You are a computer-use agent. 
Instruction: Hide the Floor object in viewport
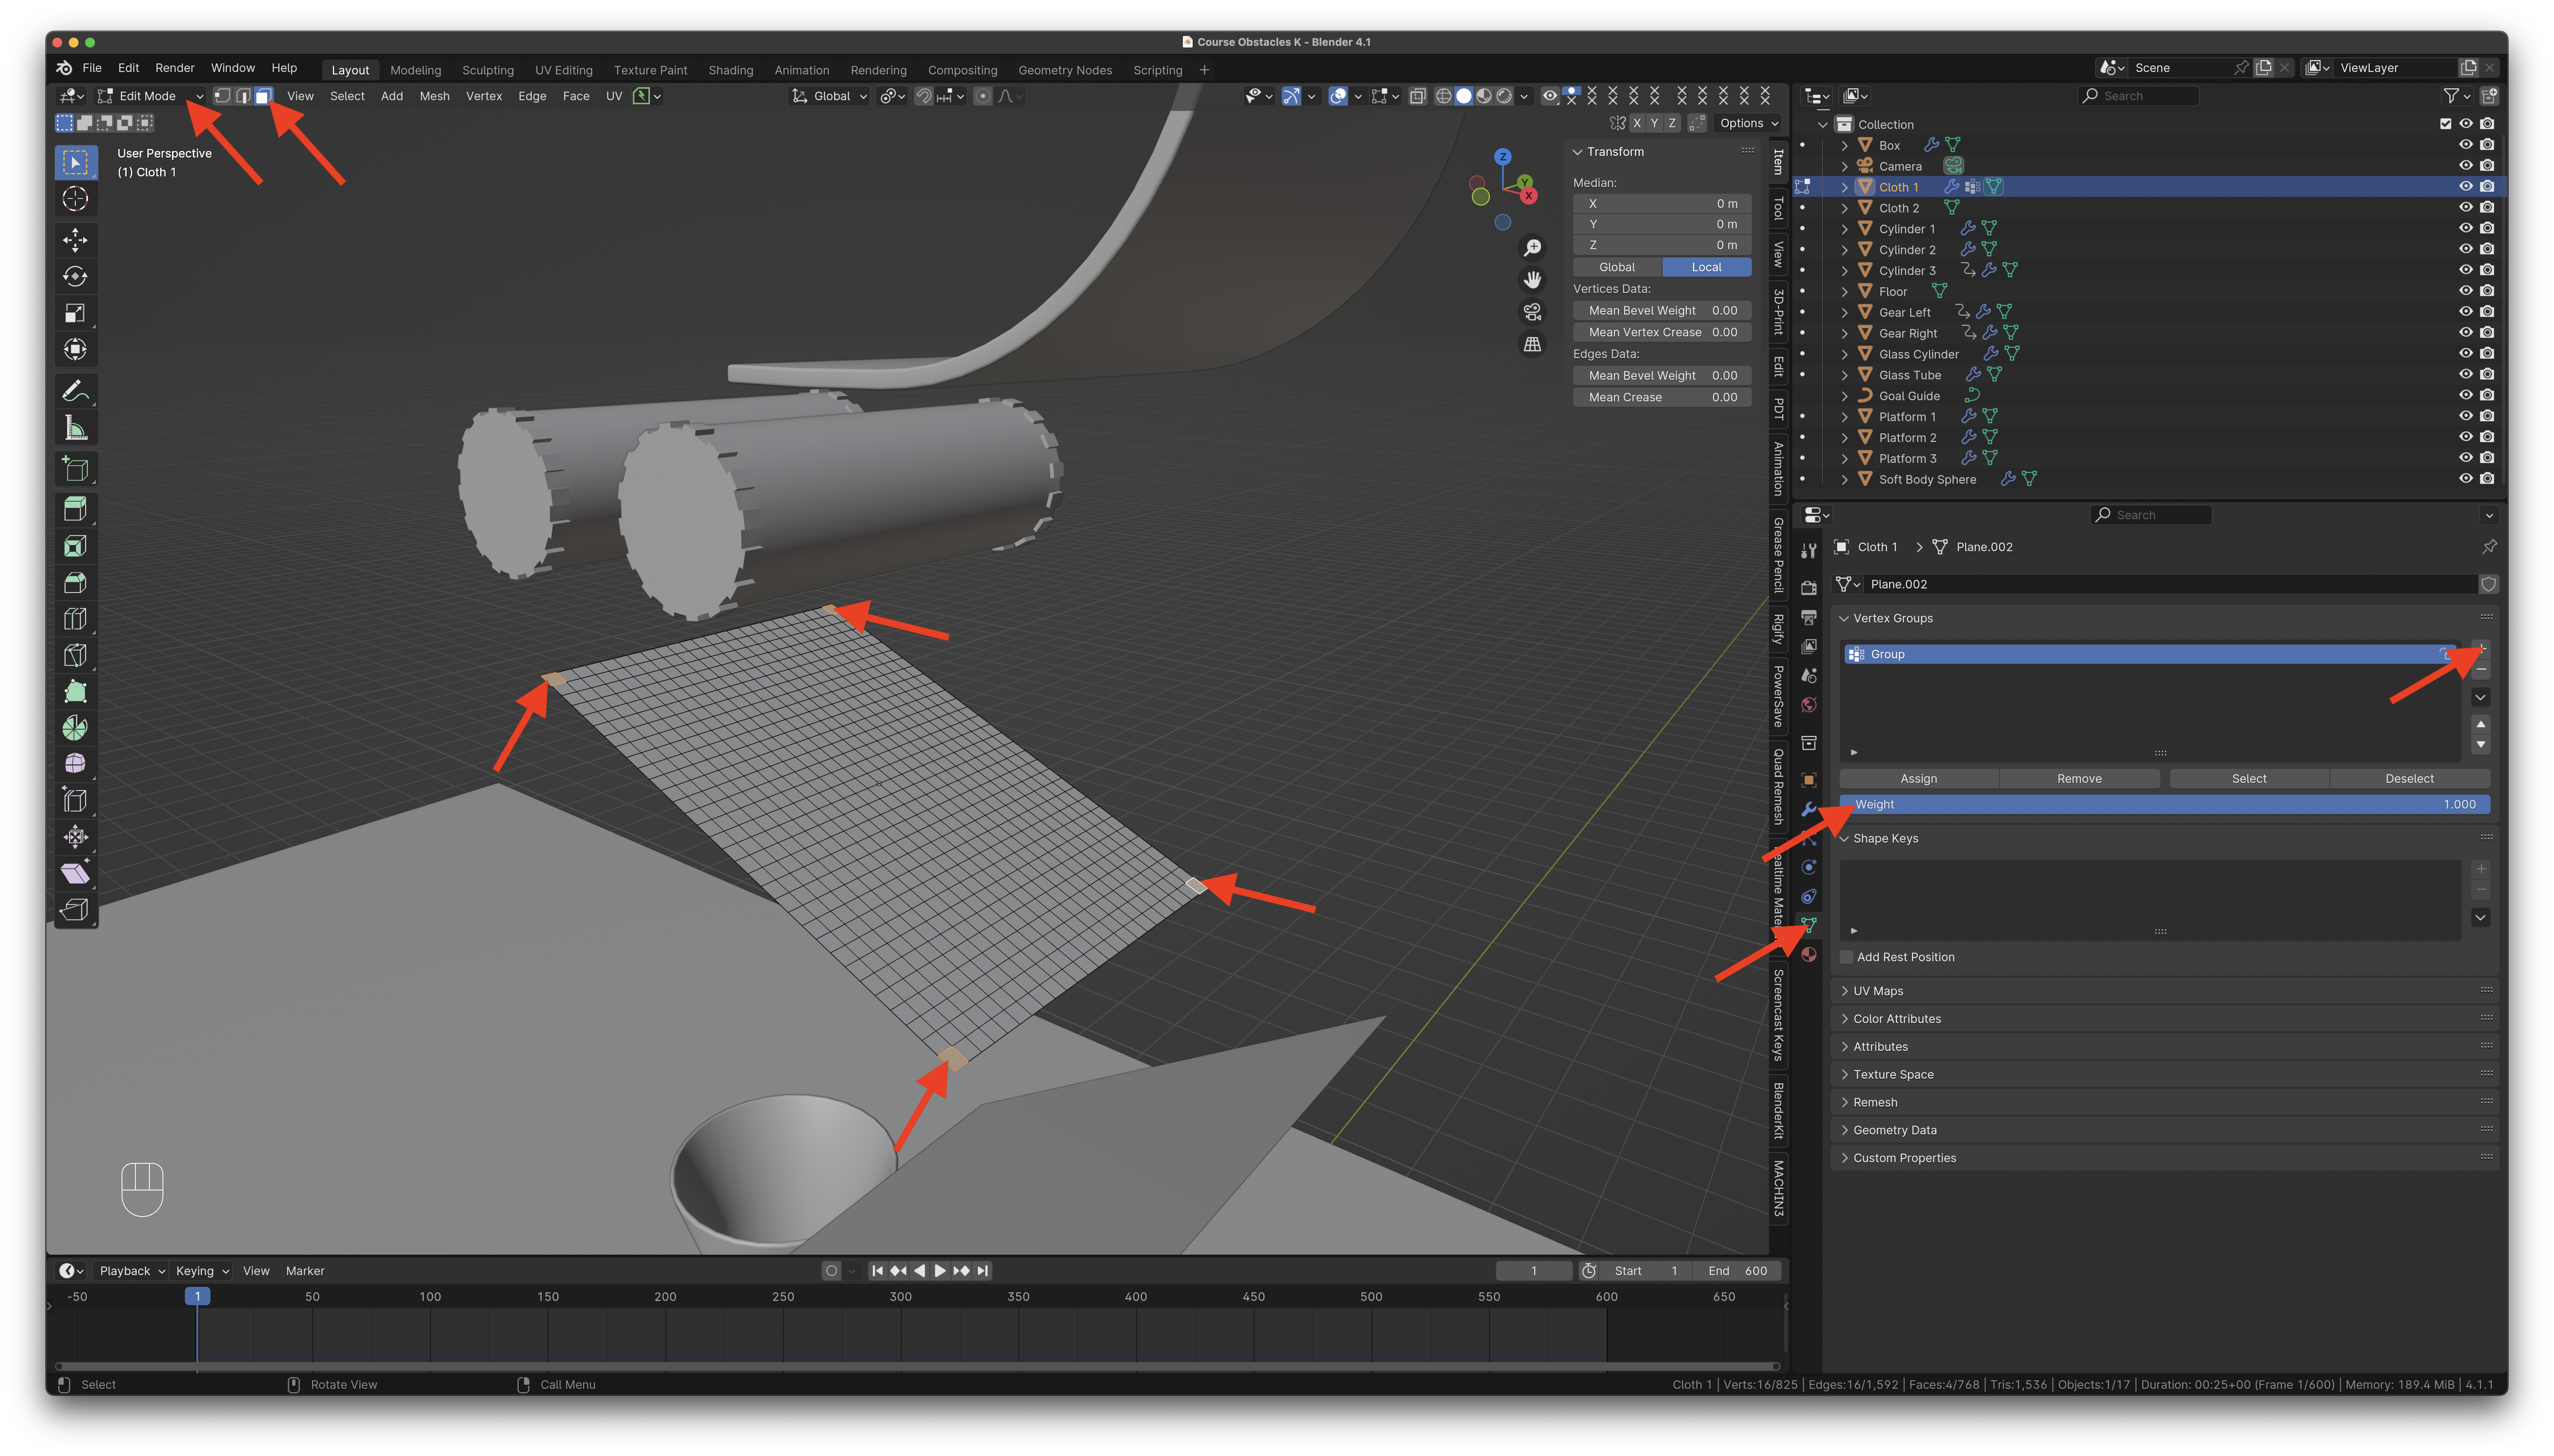pos(2465,291)
